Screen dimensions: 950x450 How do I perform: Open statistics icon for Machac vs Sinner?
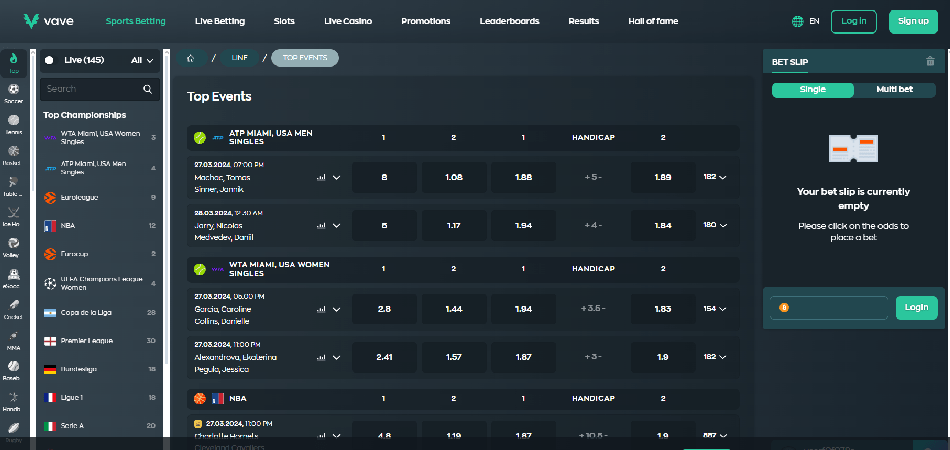pyautogui.click(x=321, y=178)
